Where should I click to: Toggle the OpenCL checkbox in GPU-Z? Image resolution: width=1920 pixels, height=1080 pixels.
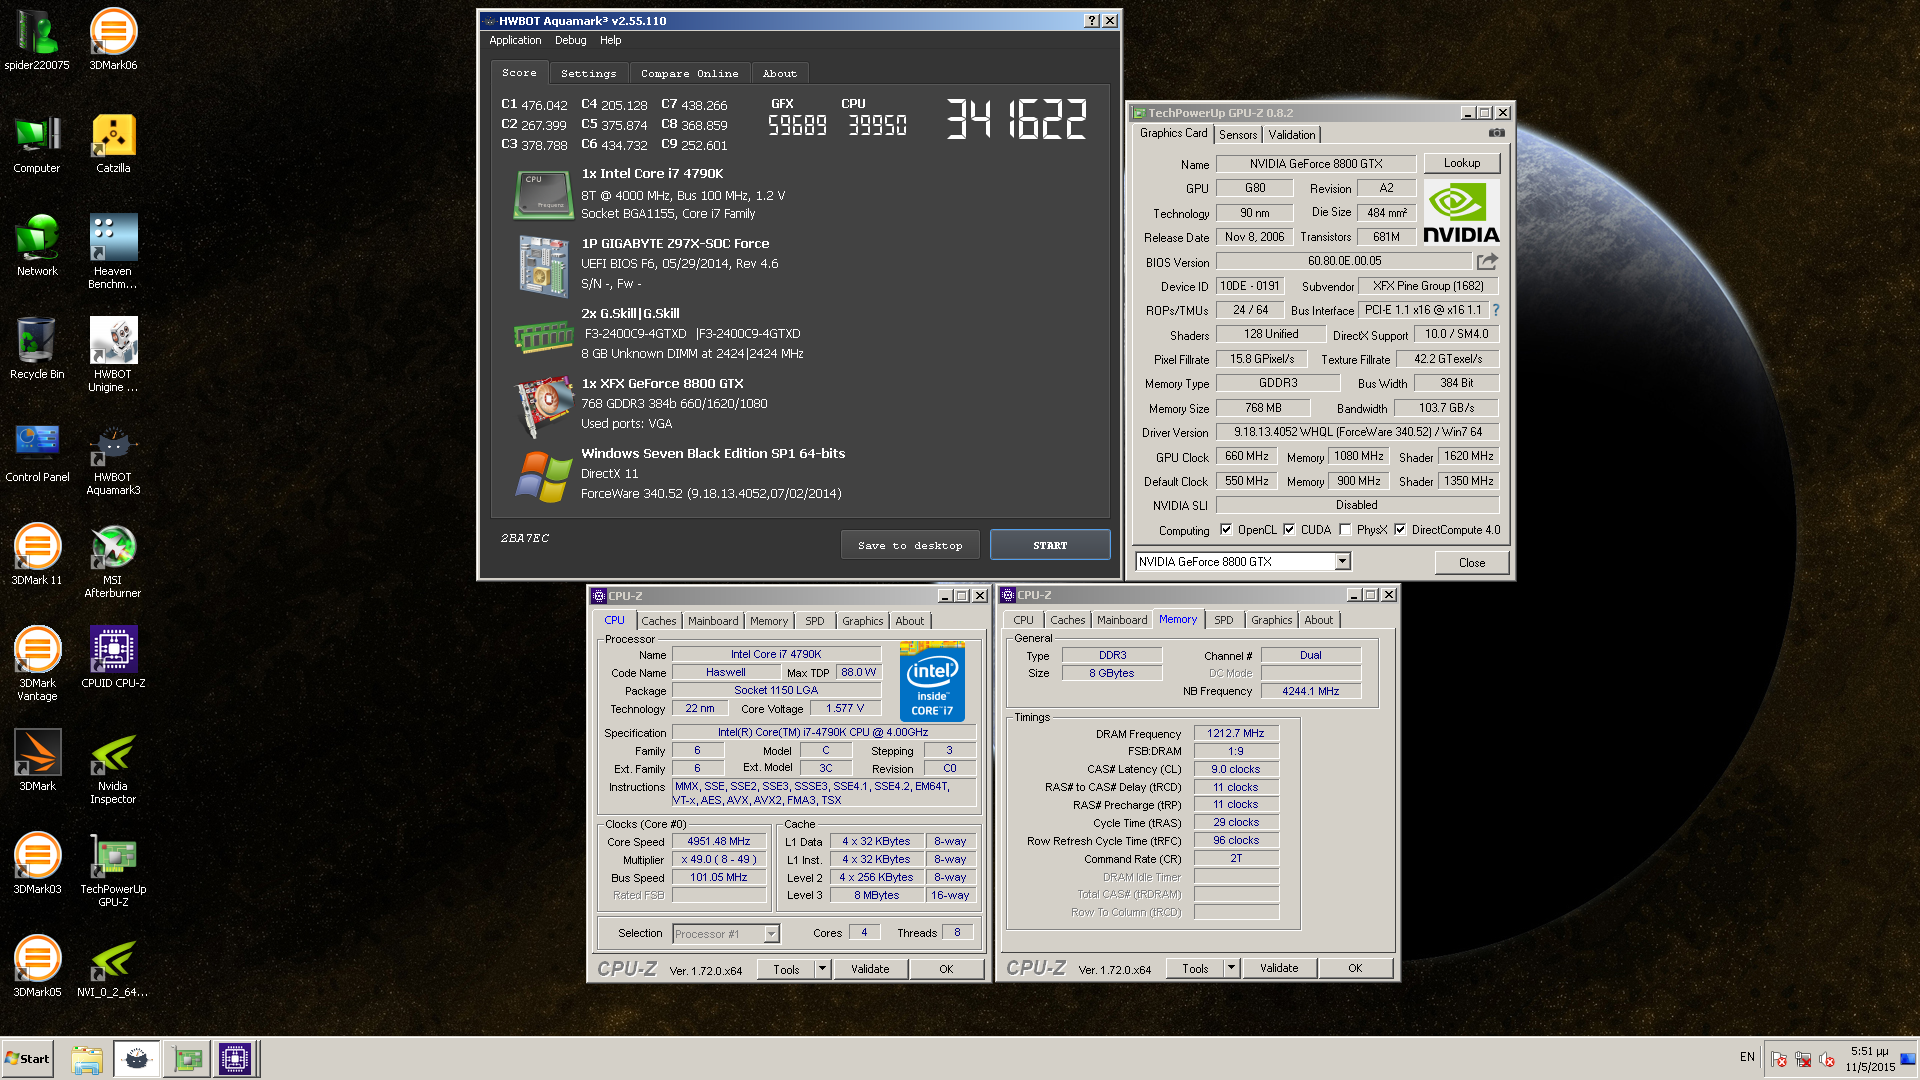1226,530
